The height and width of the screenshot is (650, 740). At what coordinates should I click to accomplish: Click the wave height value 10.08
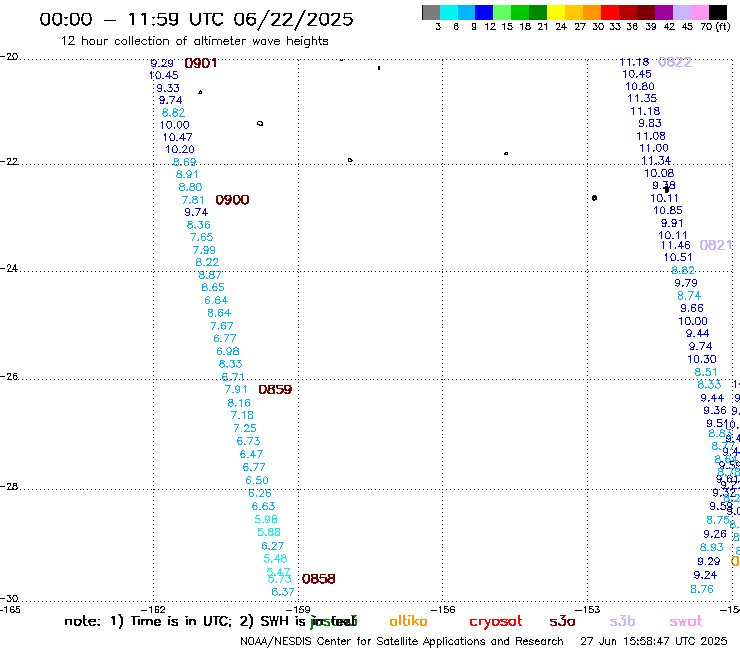[x=659, y=174]
